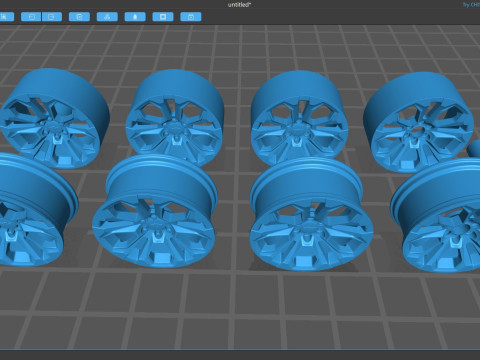Select the second wheel model in the front row
Image resolution: width=480 pixels, height=360 pixels.
[x=155, y=211]
